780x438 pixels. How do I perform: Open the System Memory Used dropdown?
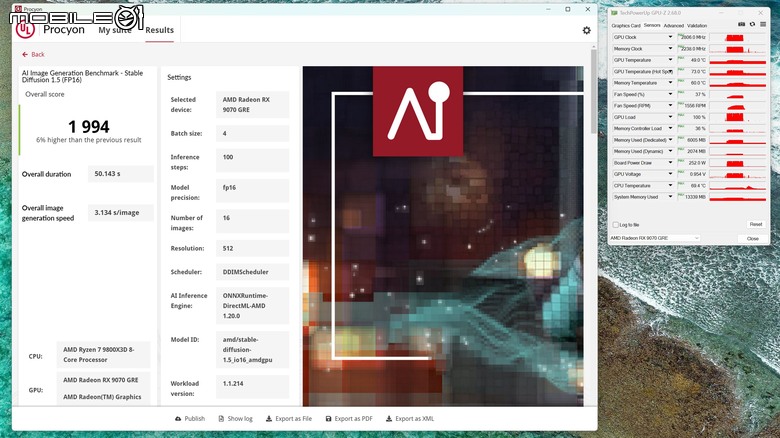click(670, 197)
